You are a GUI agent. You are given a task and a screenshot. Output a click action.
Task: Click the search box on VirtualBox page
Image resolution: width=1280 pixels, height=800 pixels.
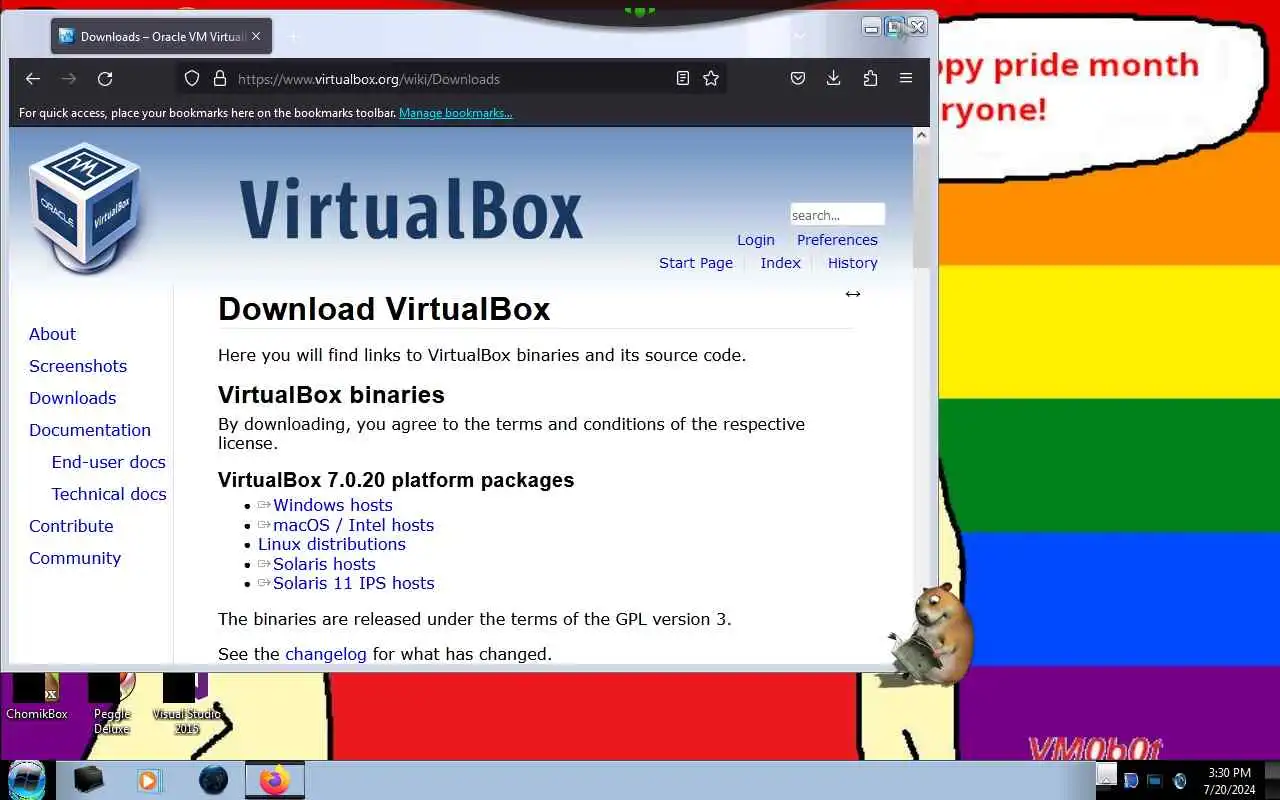tap(837, 215)
